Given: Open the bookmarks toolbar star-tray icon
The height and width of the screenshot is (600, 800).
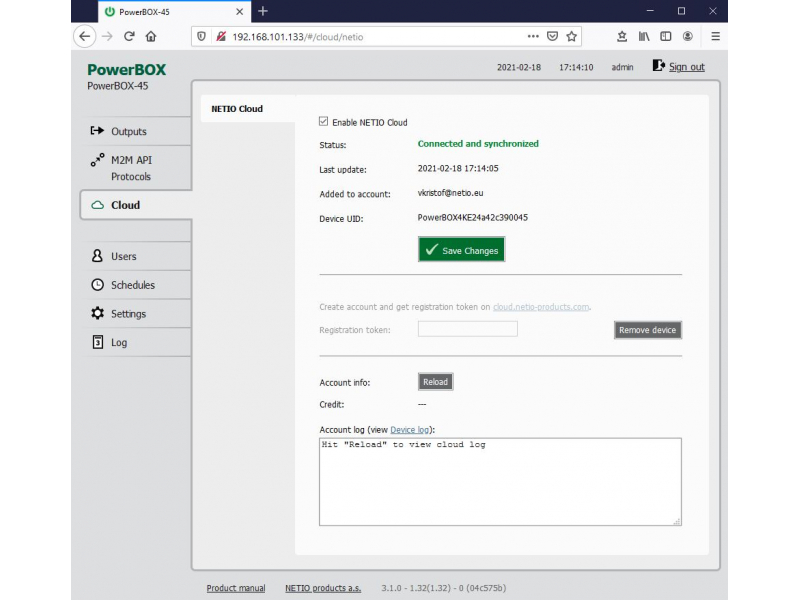Looking at the screenshot, I should (x=621, y=36).
